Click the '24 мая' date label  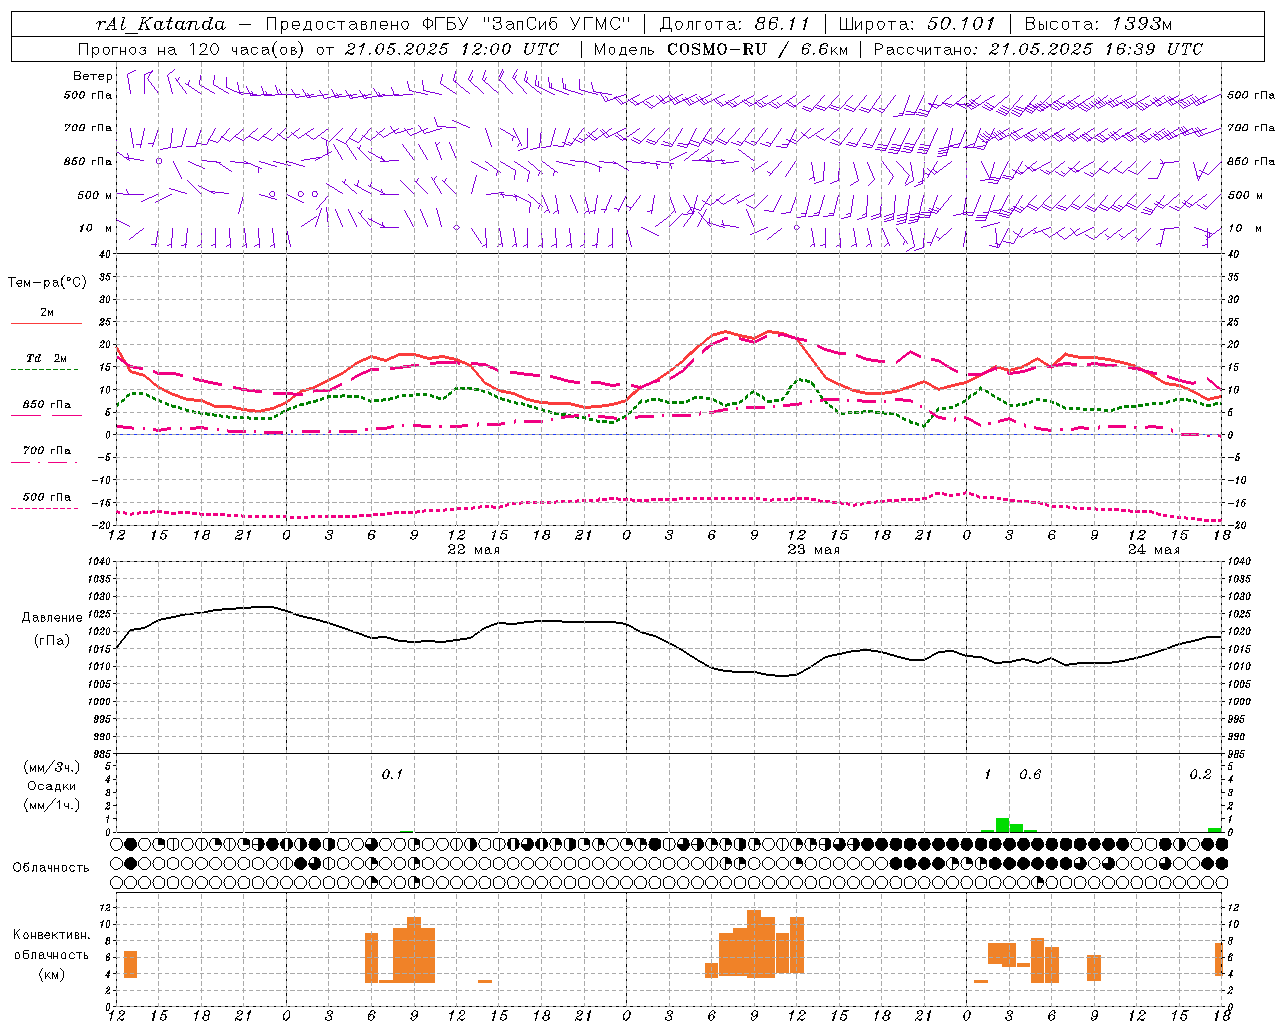click(x=1153, y=550)
